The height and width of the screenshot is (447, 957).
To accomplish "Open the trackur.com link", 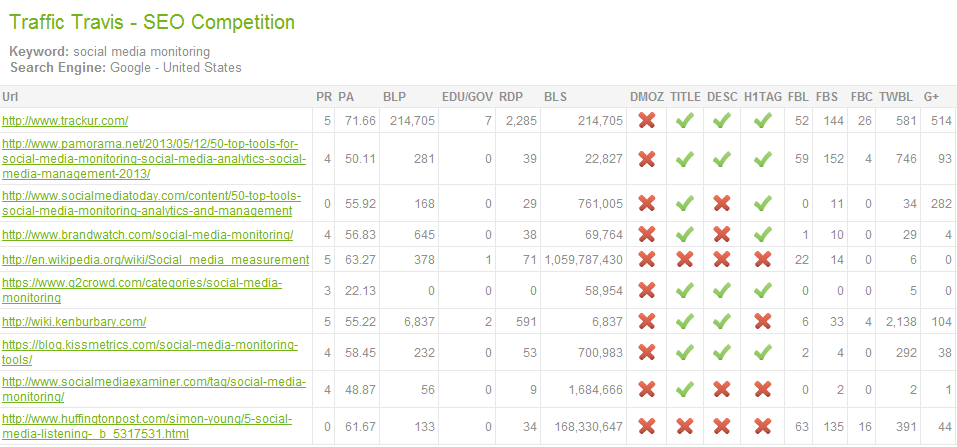I will pyautogui.click(x=65, y=121).
